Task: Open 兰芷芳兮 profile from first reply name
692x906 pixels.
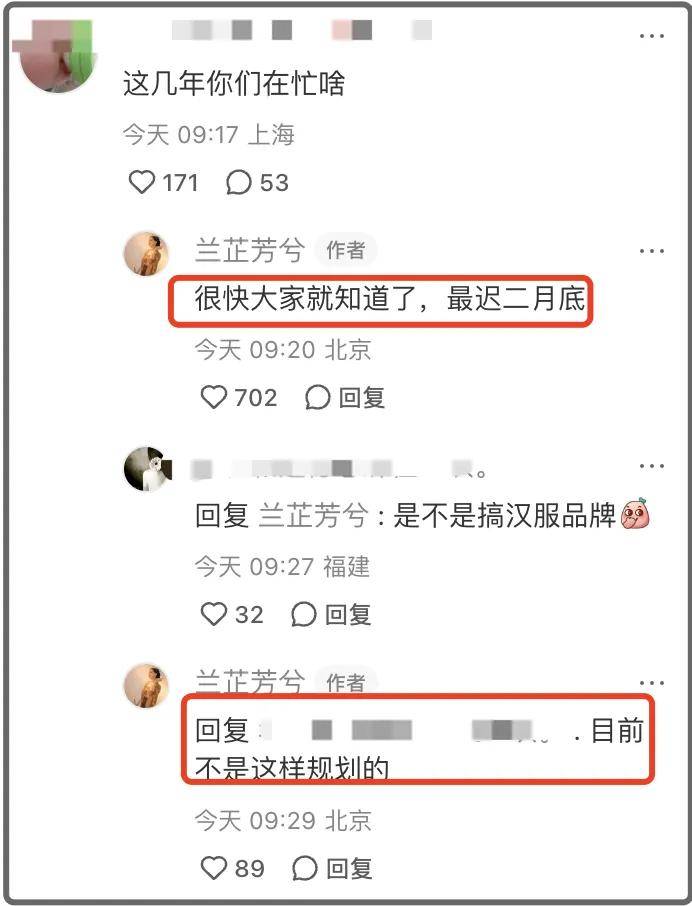Action: point(250,251)
